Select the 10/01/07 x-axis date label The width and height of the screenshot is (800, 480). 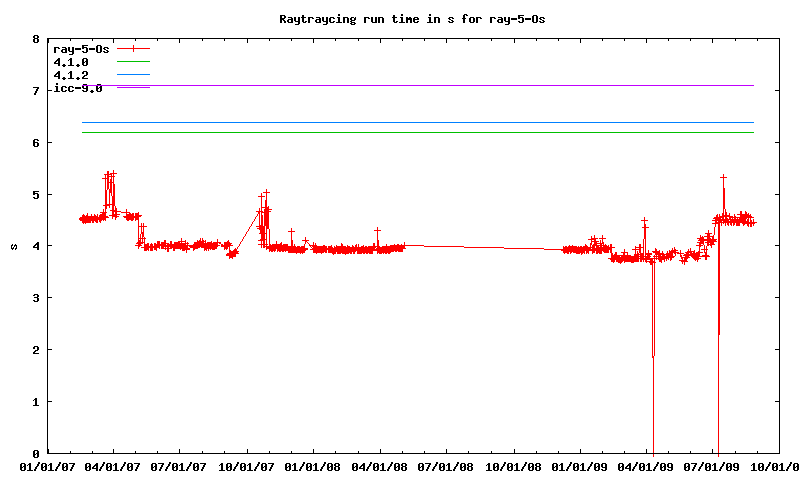pyautogui.click(x=247, y=467)
